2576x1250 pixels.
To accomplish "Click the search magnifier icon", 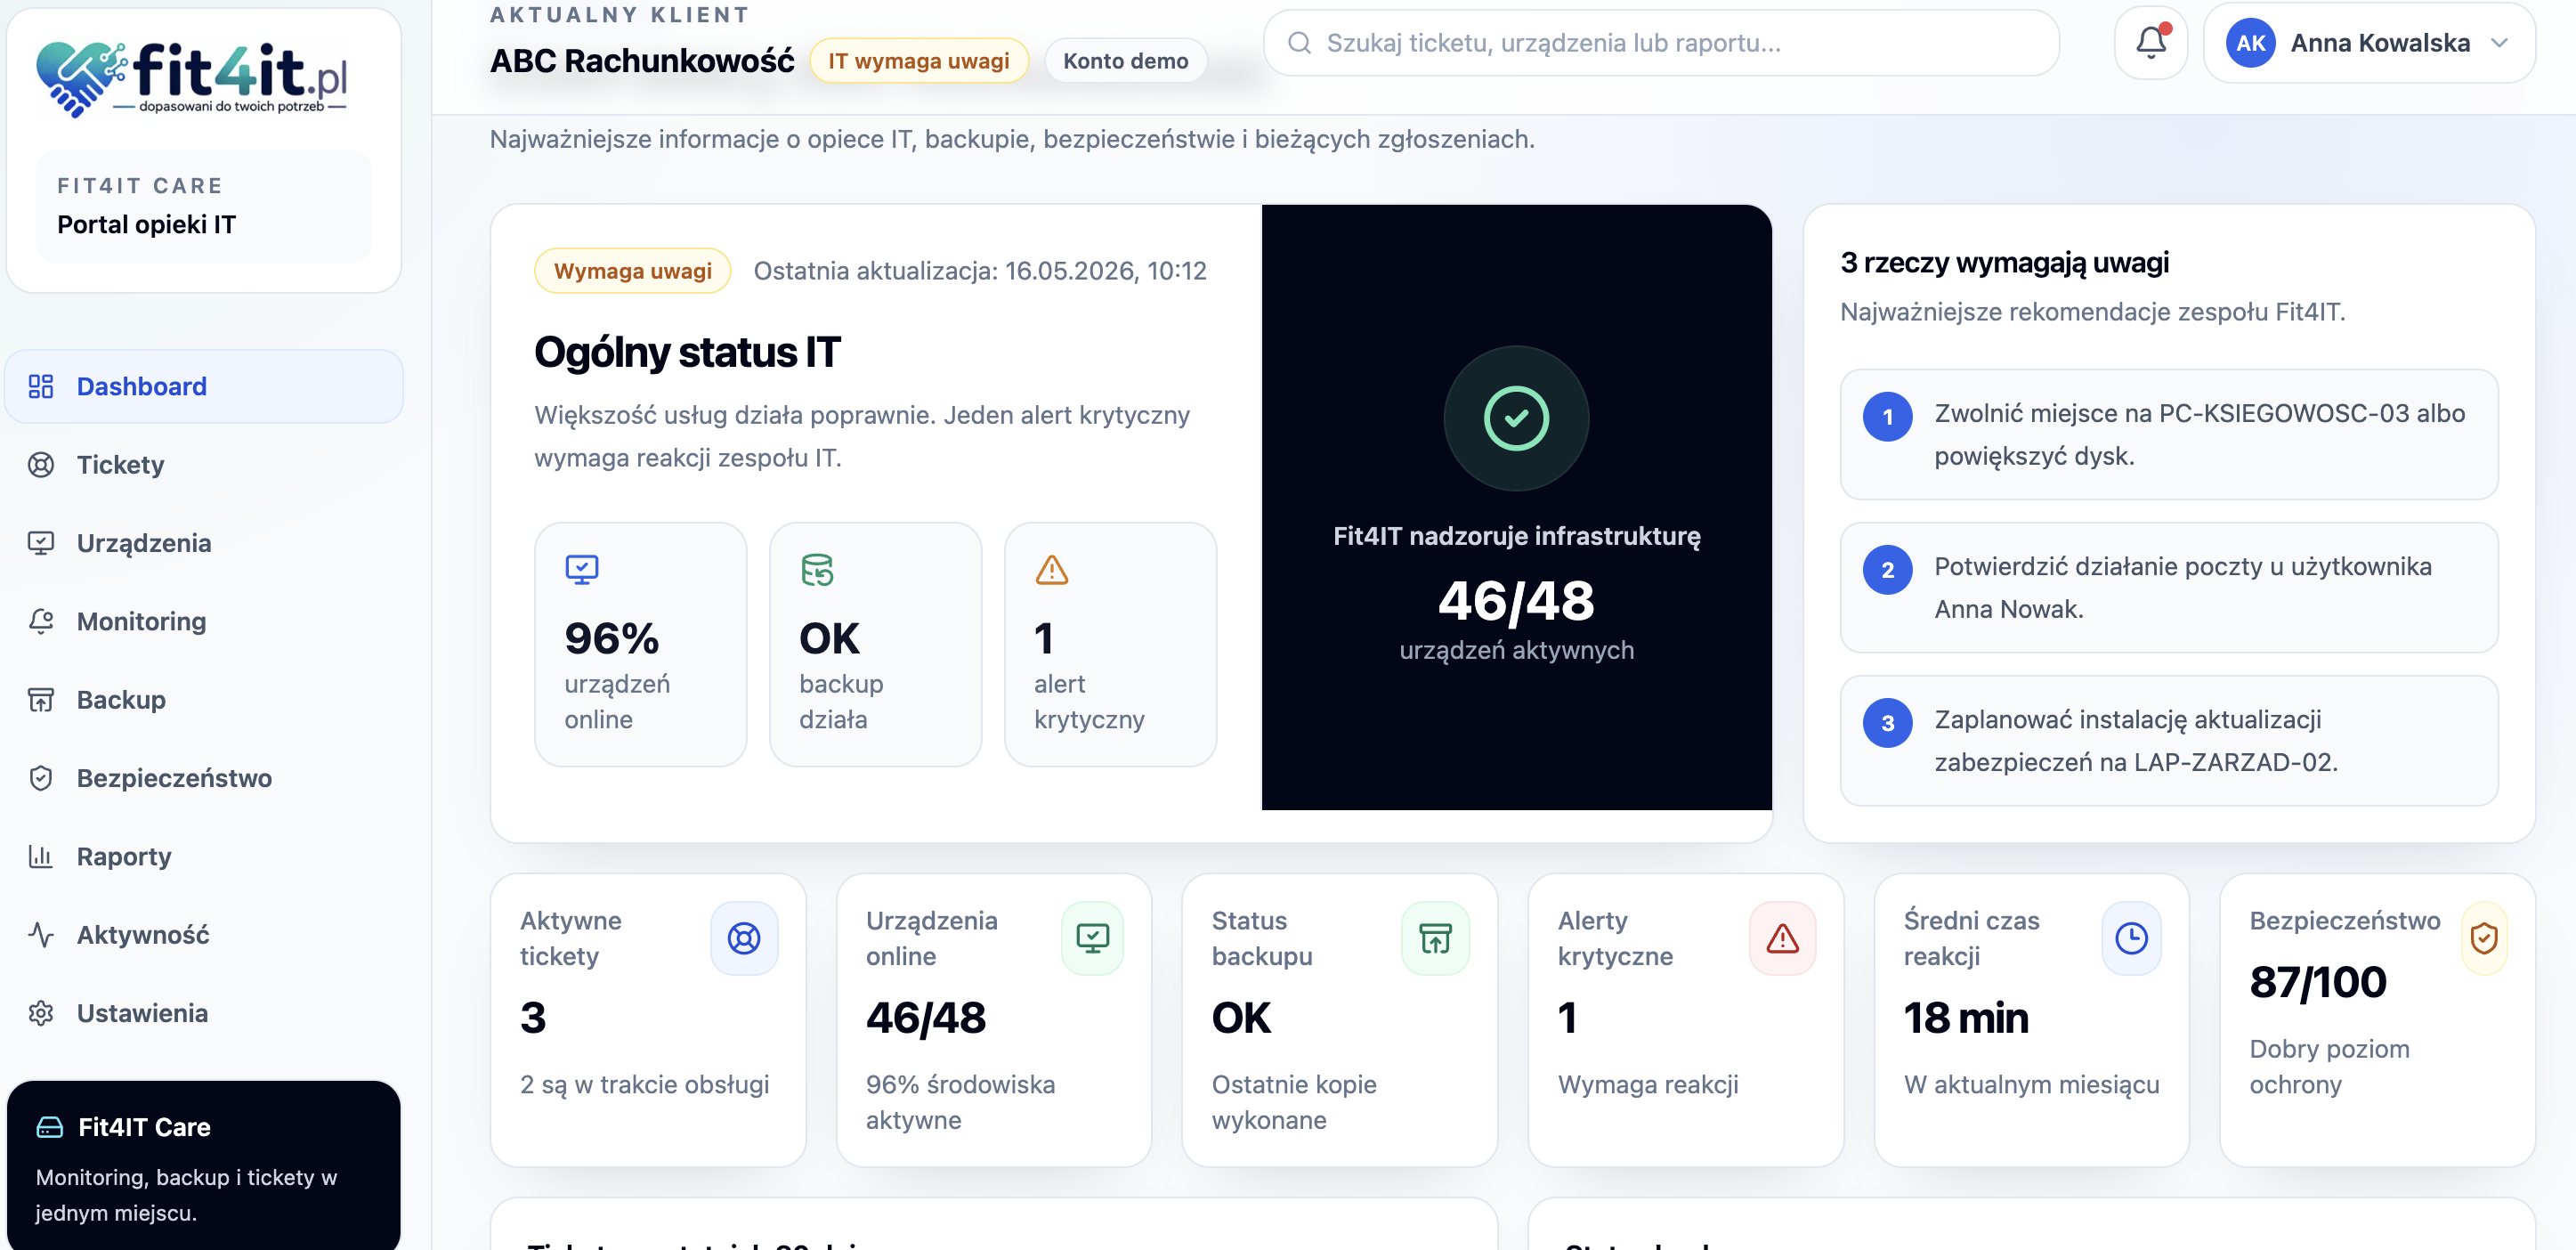I will [1299, 43].
